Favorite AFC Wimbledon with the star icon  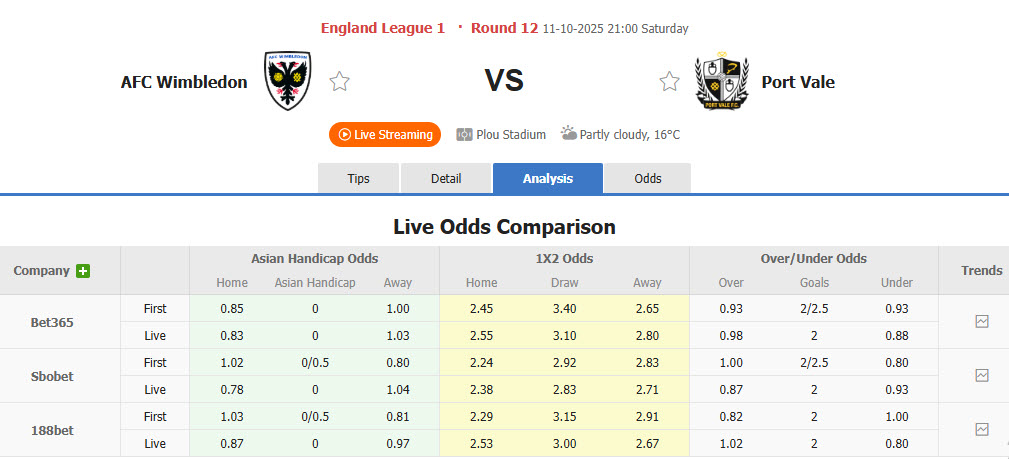(x=340, y=82)
